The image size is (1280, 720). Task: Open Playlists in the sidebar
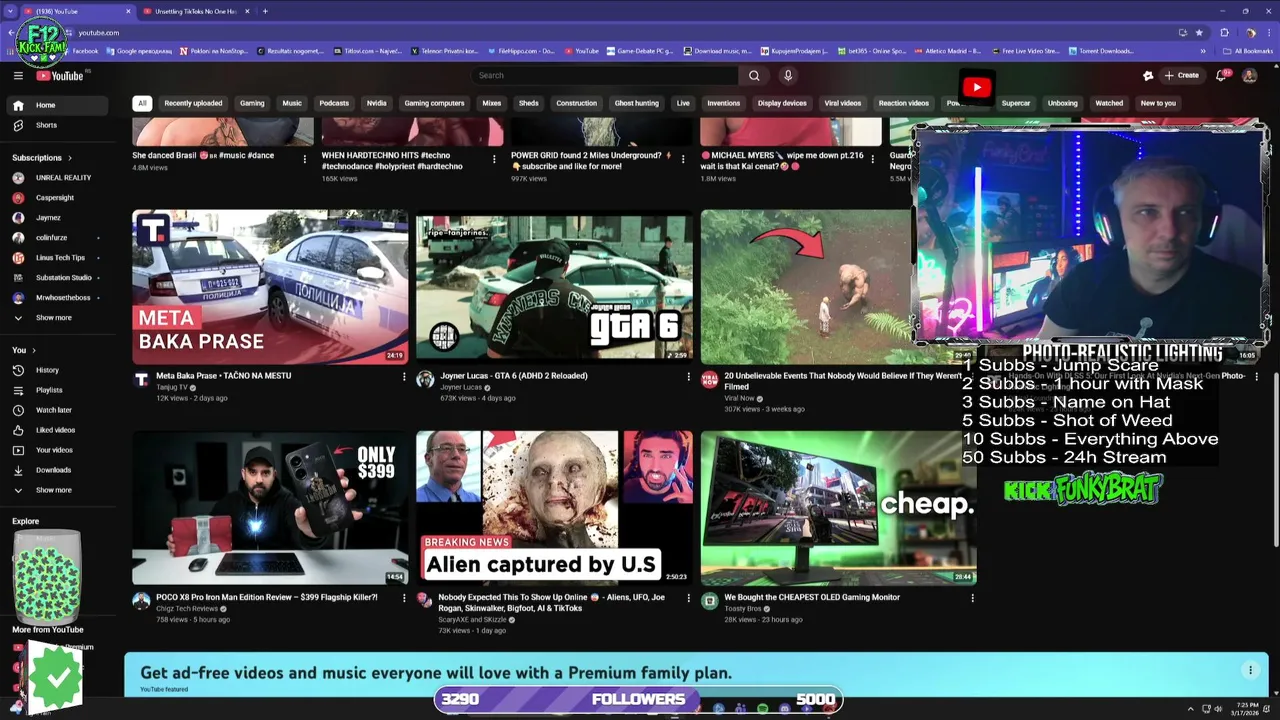pyautogui.click(x=58, y=390)
